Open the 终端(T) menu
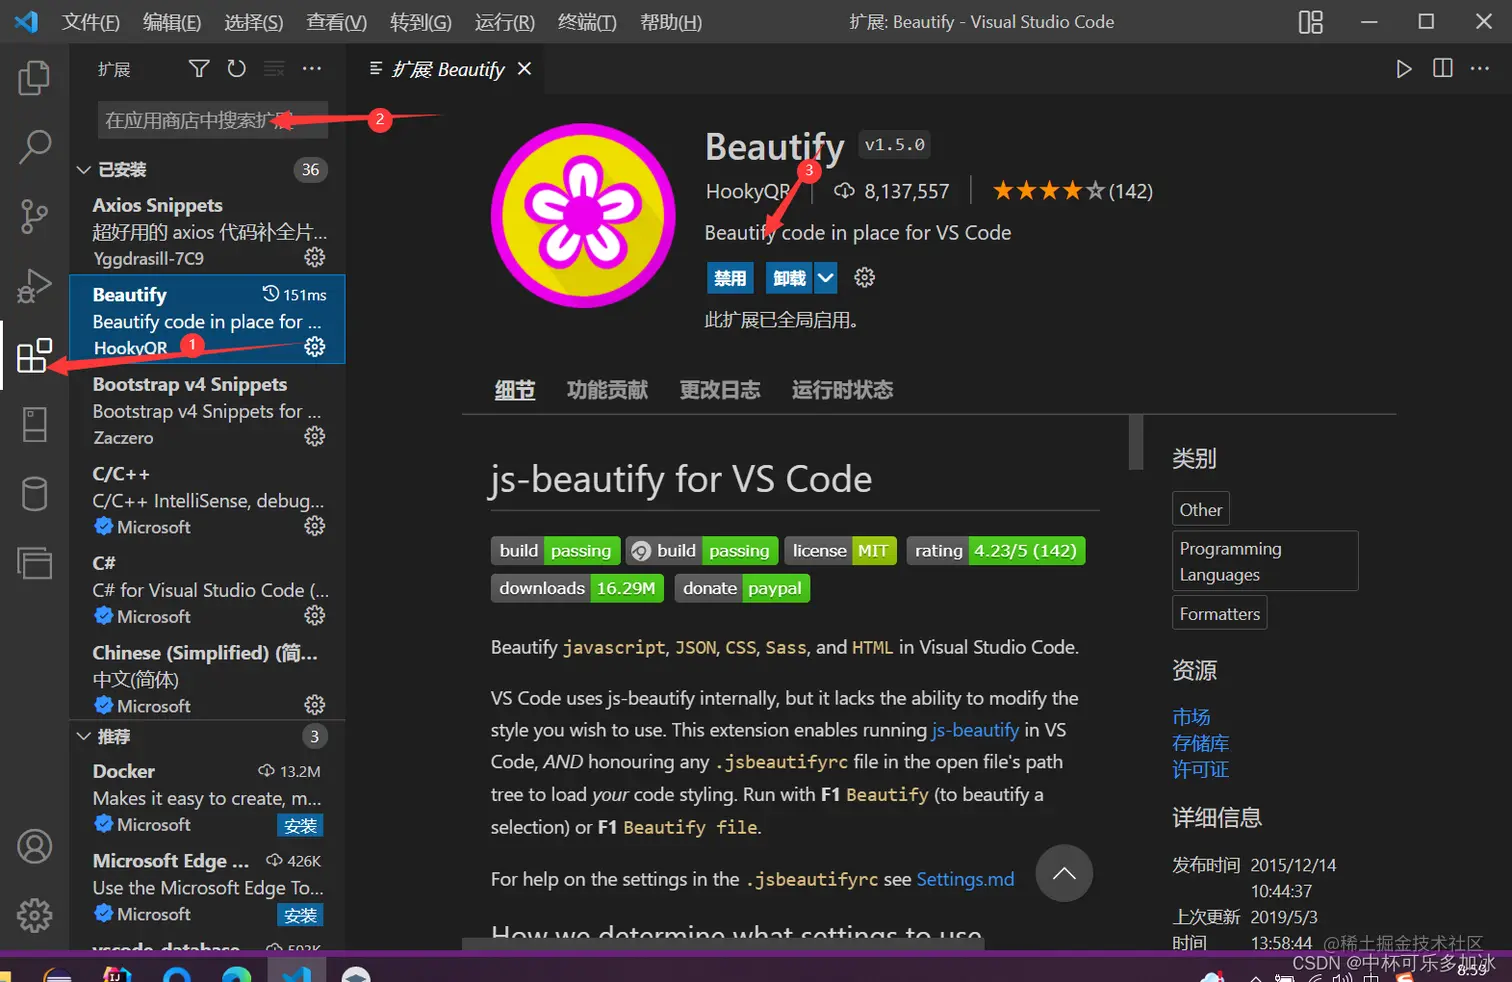The width and height of the screenshot is (1512, 982). coord(587,22)
